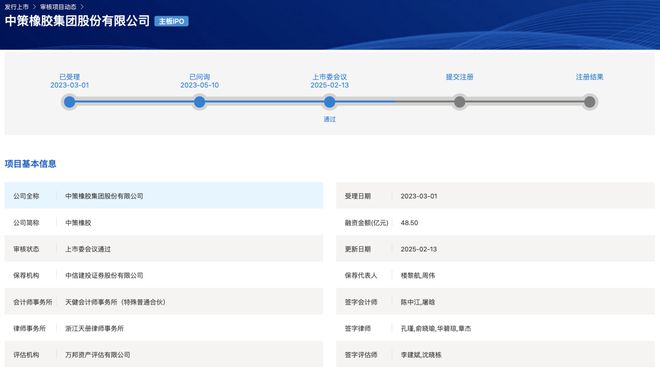Click the 评估机构 value 万邦资产评估有限公司
This screenshot has height=376, width=660.
pos(98,355)
